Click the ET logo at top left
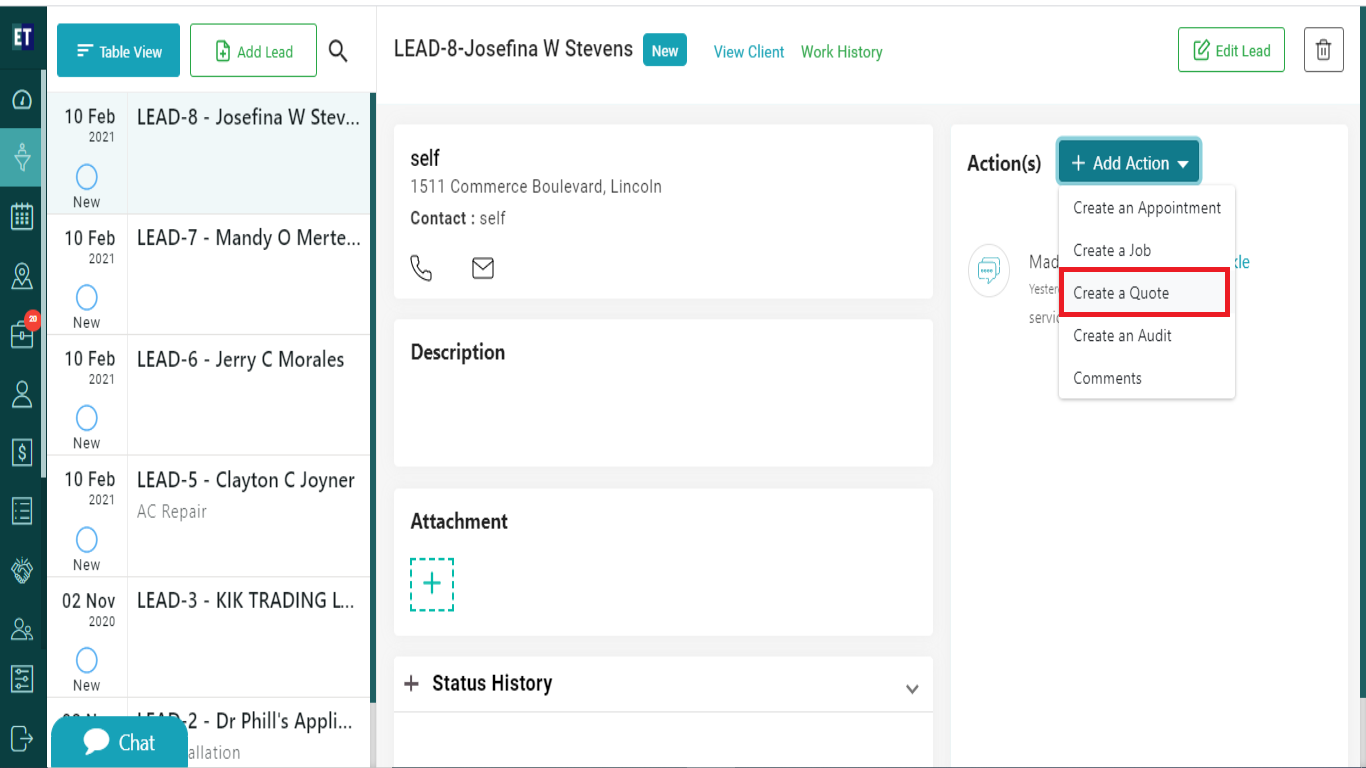This screenshot has height=768, width=1366. tap(22, 37)
